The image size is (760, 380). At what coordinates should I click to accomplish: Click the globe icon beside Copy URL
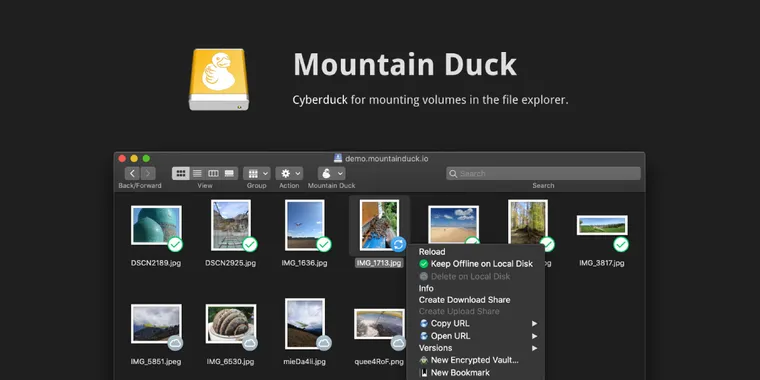424,323
